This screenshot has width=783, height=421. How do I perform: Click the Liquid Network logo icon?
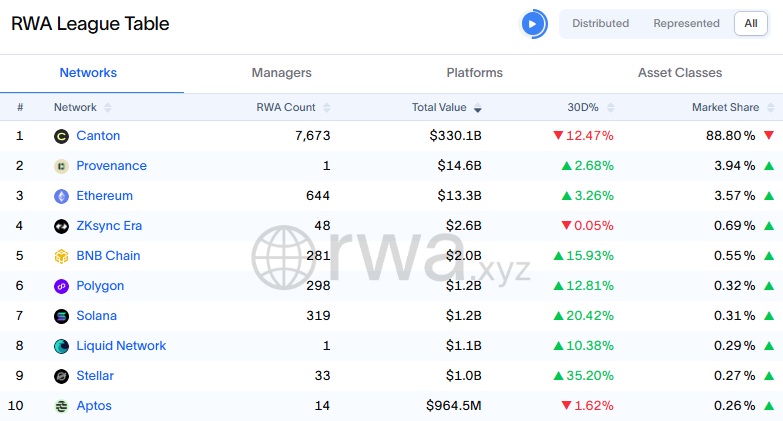coord(61,346)
